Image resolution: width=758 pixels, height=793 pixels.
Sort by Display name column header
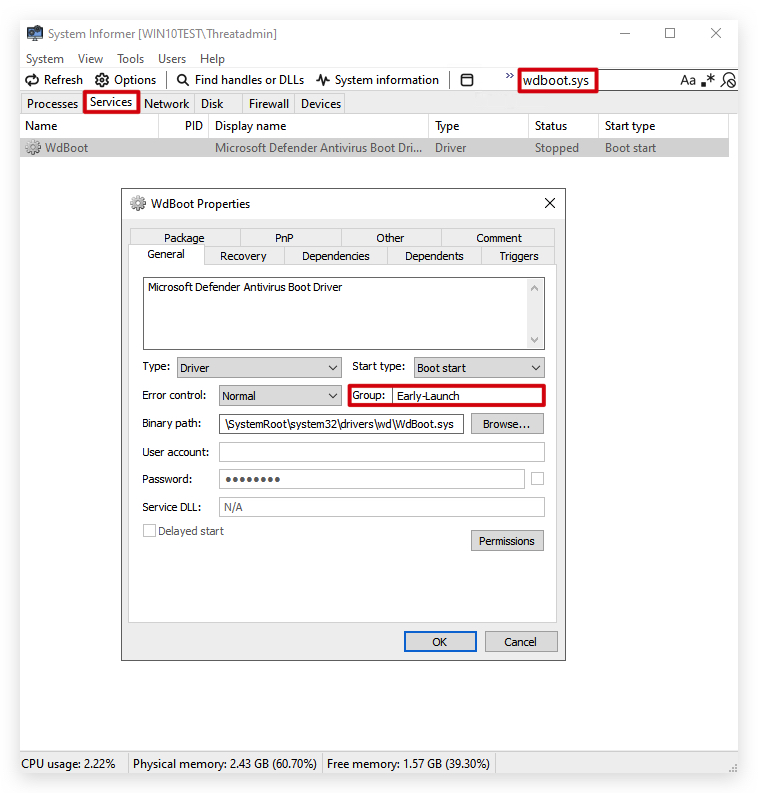pyautogui.click(x=319, y=126)
